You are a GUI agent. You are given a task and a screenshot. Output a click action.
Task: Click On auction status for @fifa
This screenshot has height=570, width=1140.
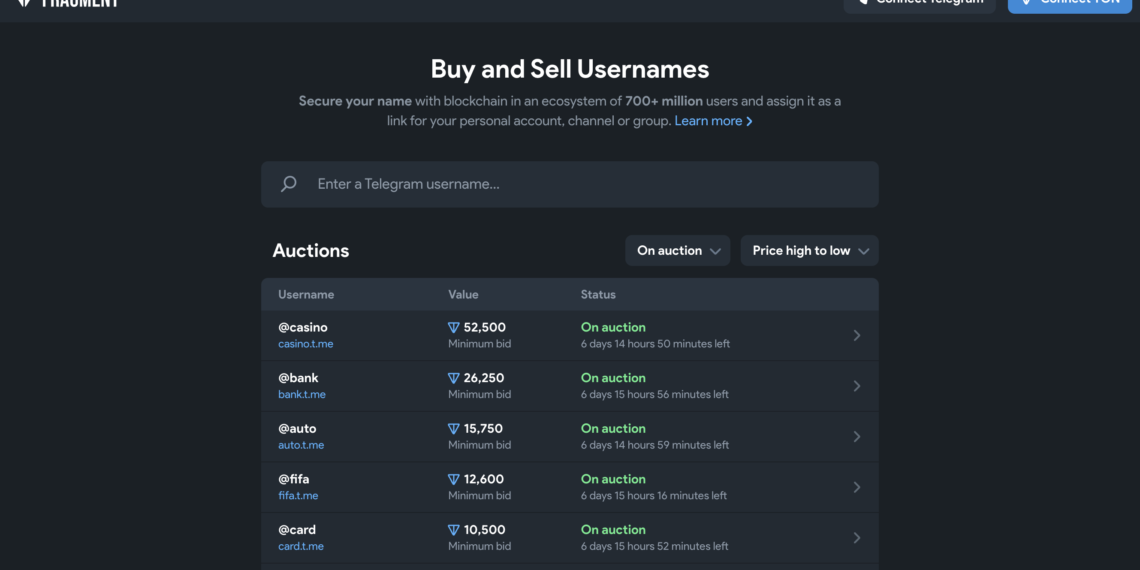coord(613,479)
